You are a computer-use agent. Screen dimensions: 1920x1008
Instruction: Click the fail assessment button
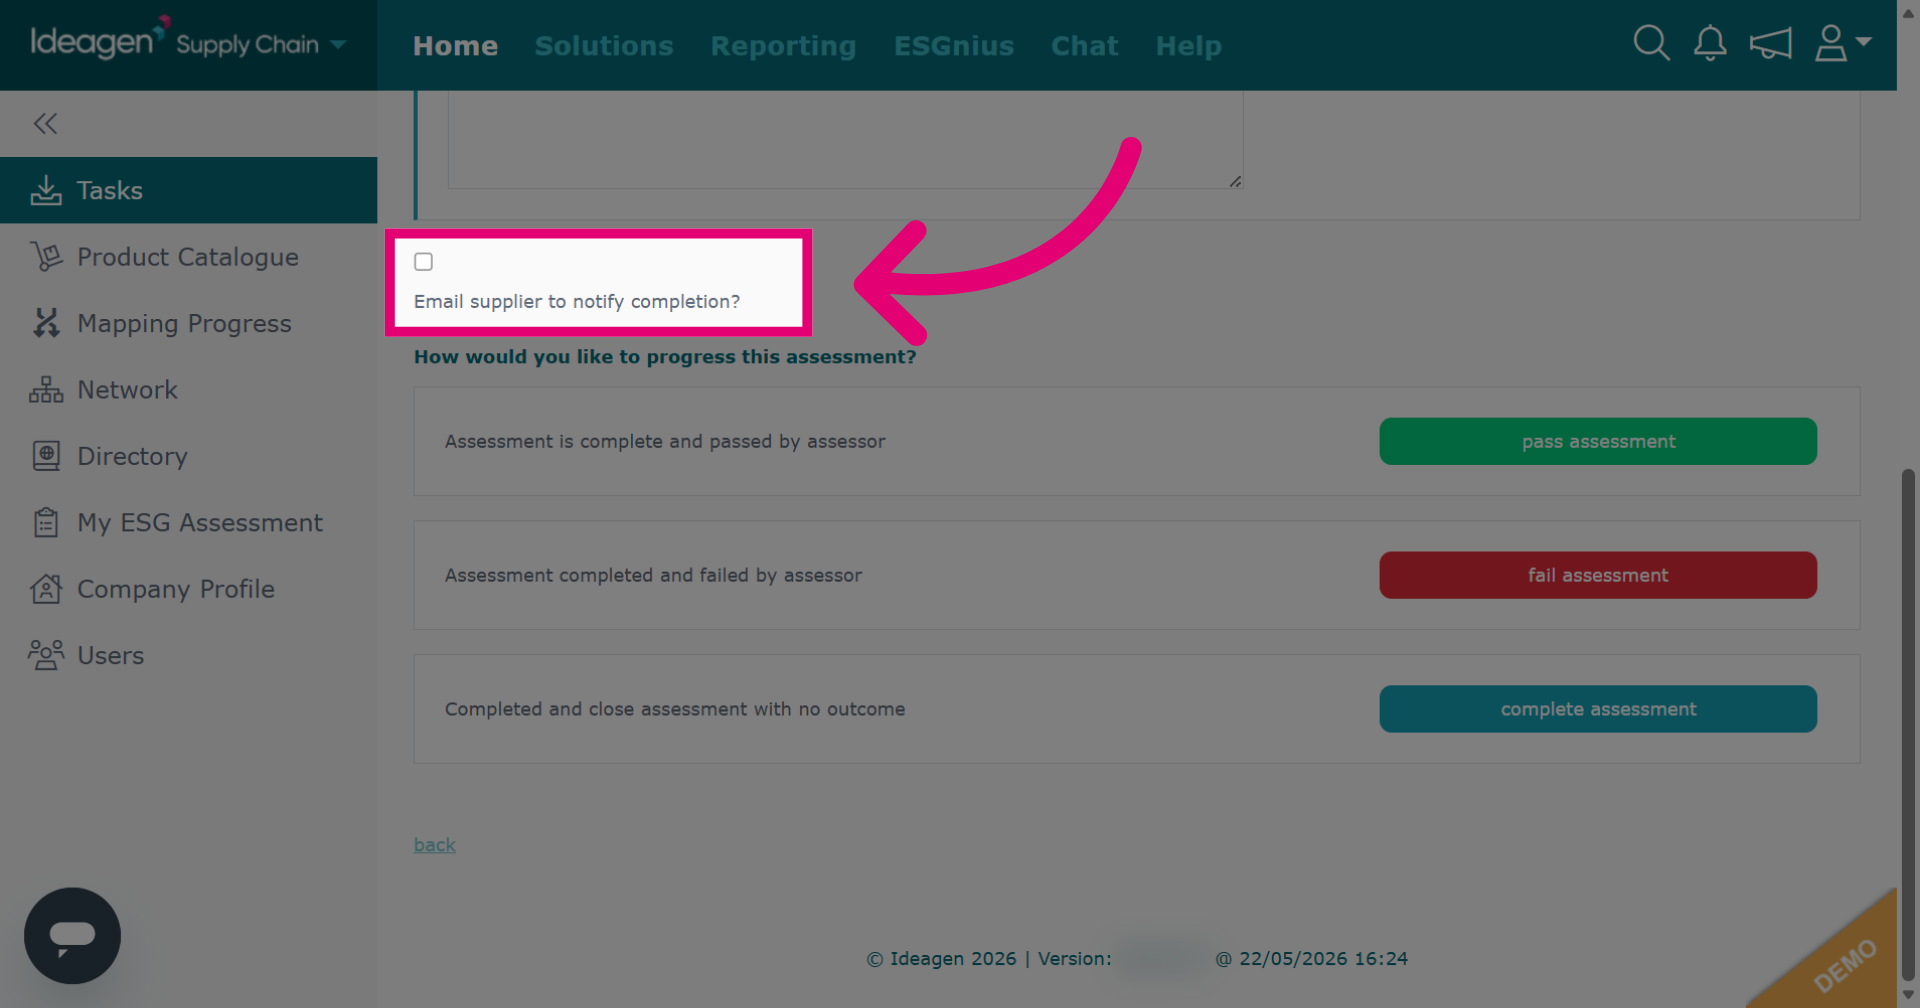[x=1598, y=575]
